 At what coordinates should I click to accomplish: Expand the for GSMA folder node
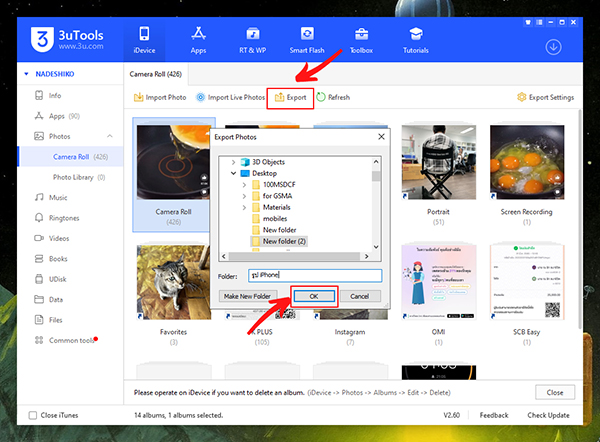(244, 196)
